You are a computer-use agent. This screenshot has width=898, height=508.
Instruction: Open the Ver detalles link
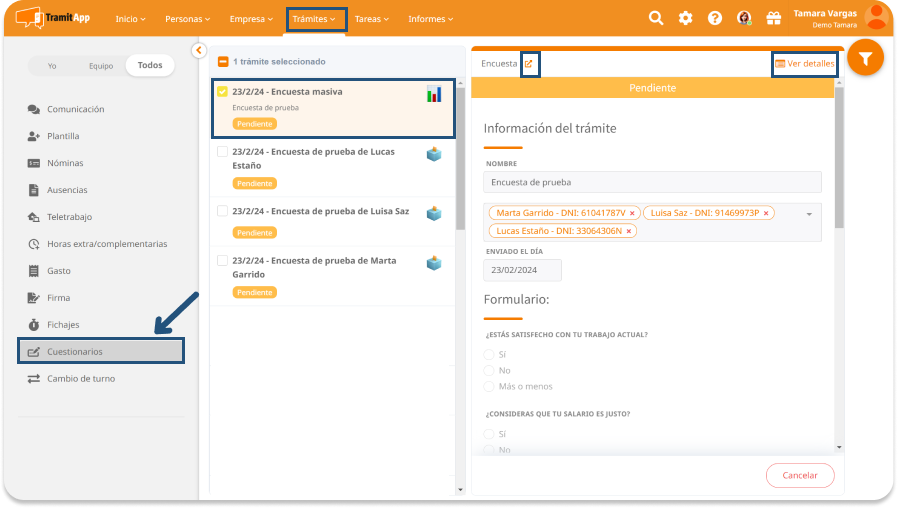click(805, 63)
